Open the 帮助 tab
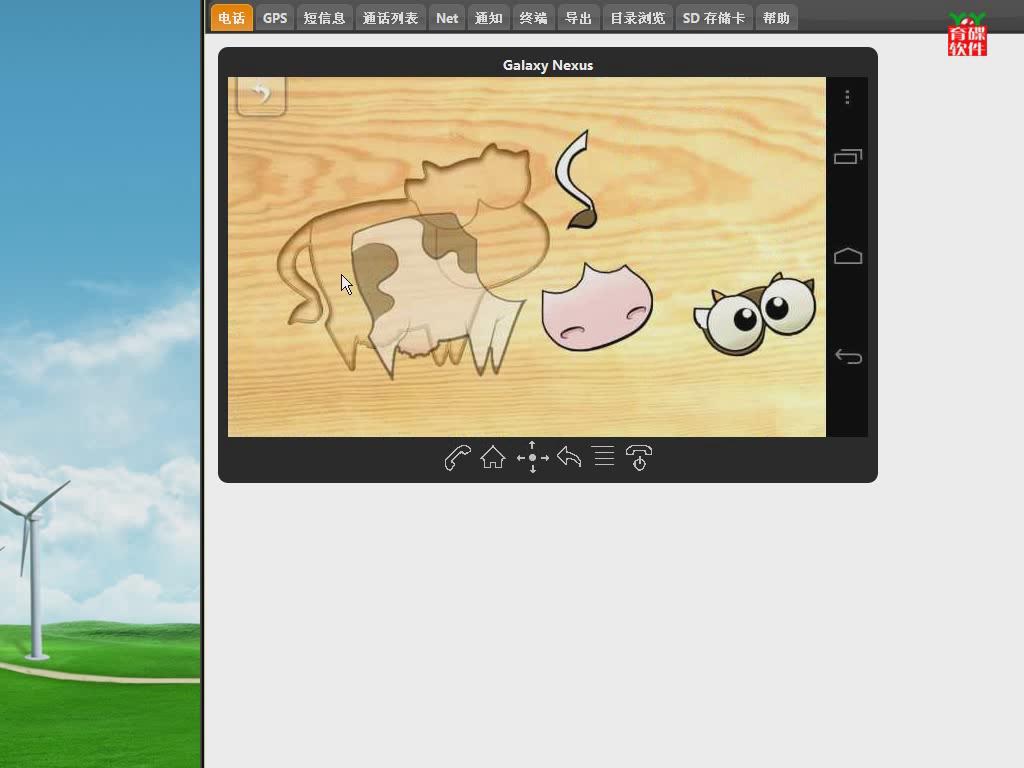Screen dimensions: 1024x768 click(x=776, y=18)
